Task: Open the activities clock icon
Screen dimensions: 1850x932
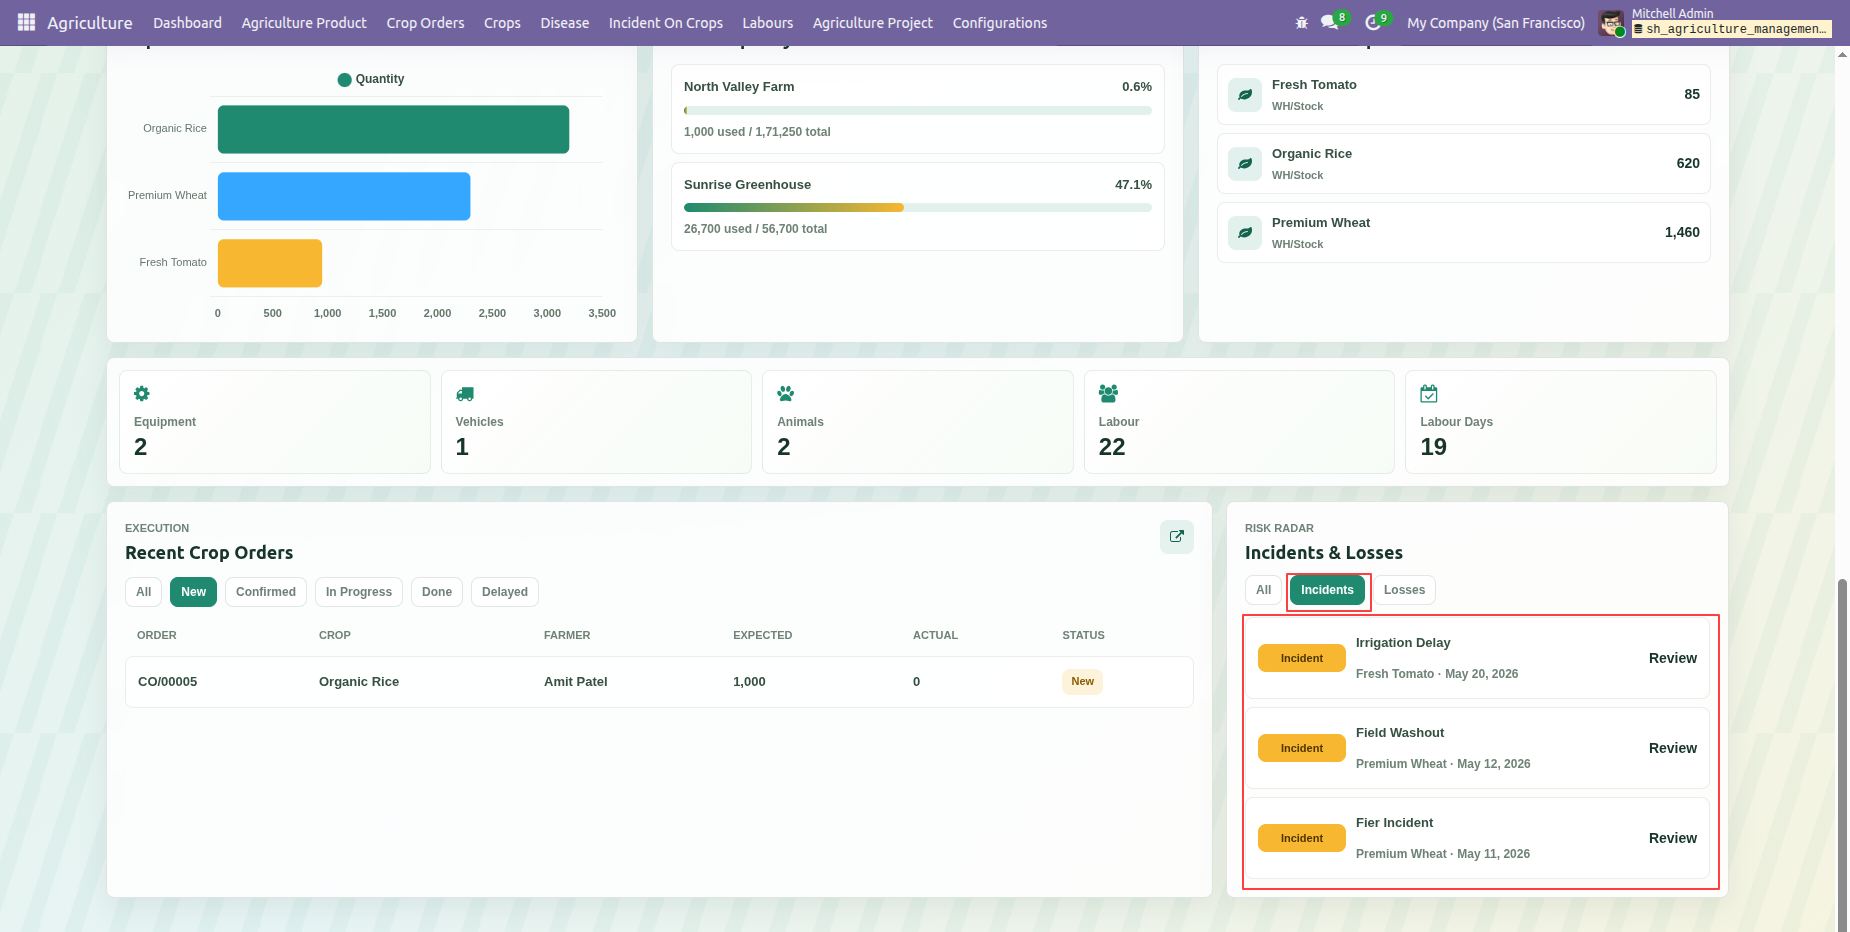Action: point(1373,22)
